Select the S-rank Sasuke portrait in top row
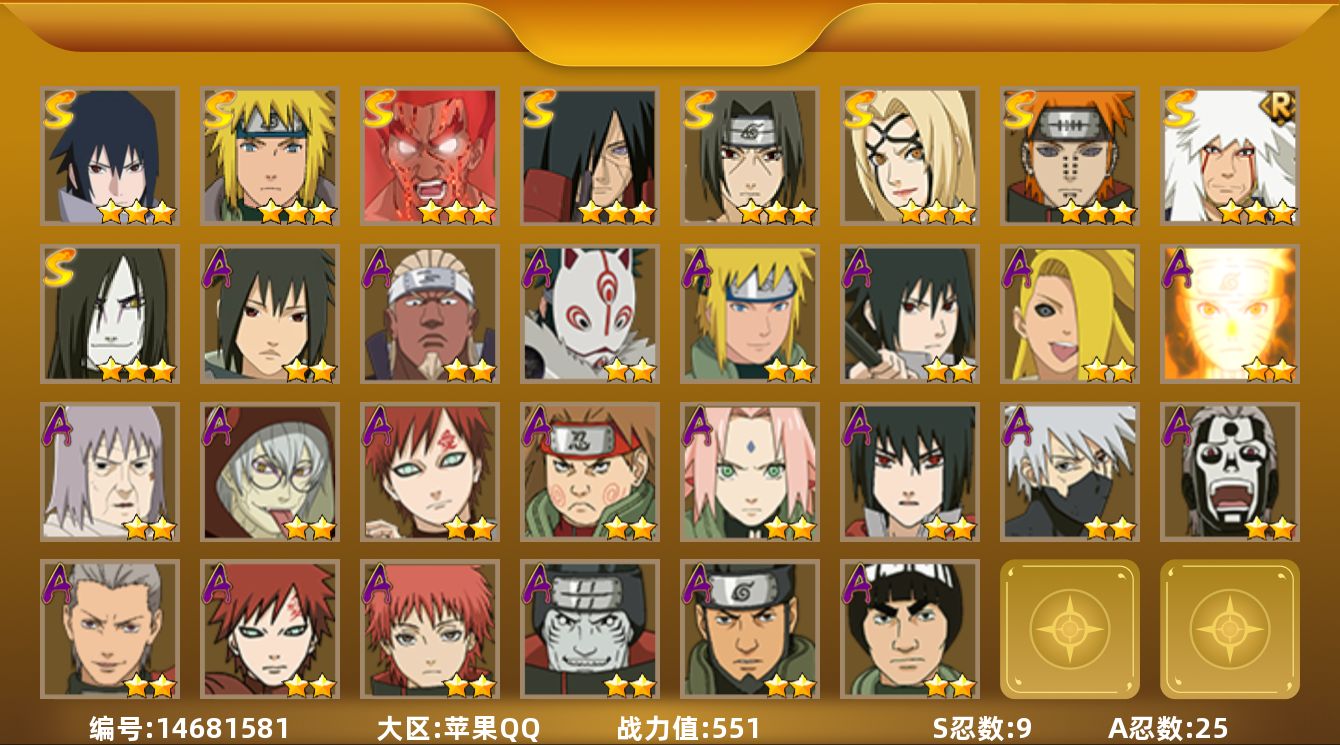 pos(109,156)
